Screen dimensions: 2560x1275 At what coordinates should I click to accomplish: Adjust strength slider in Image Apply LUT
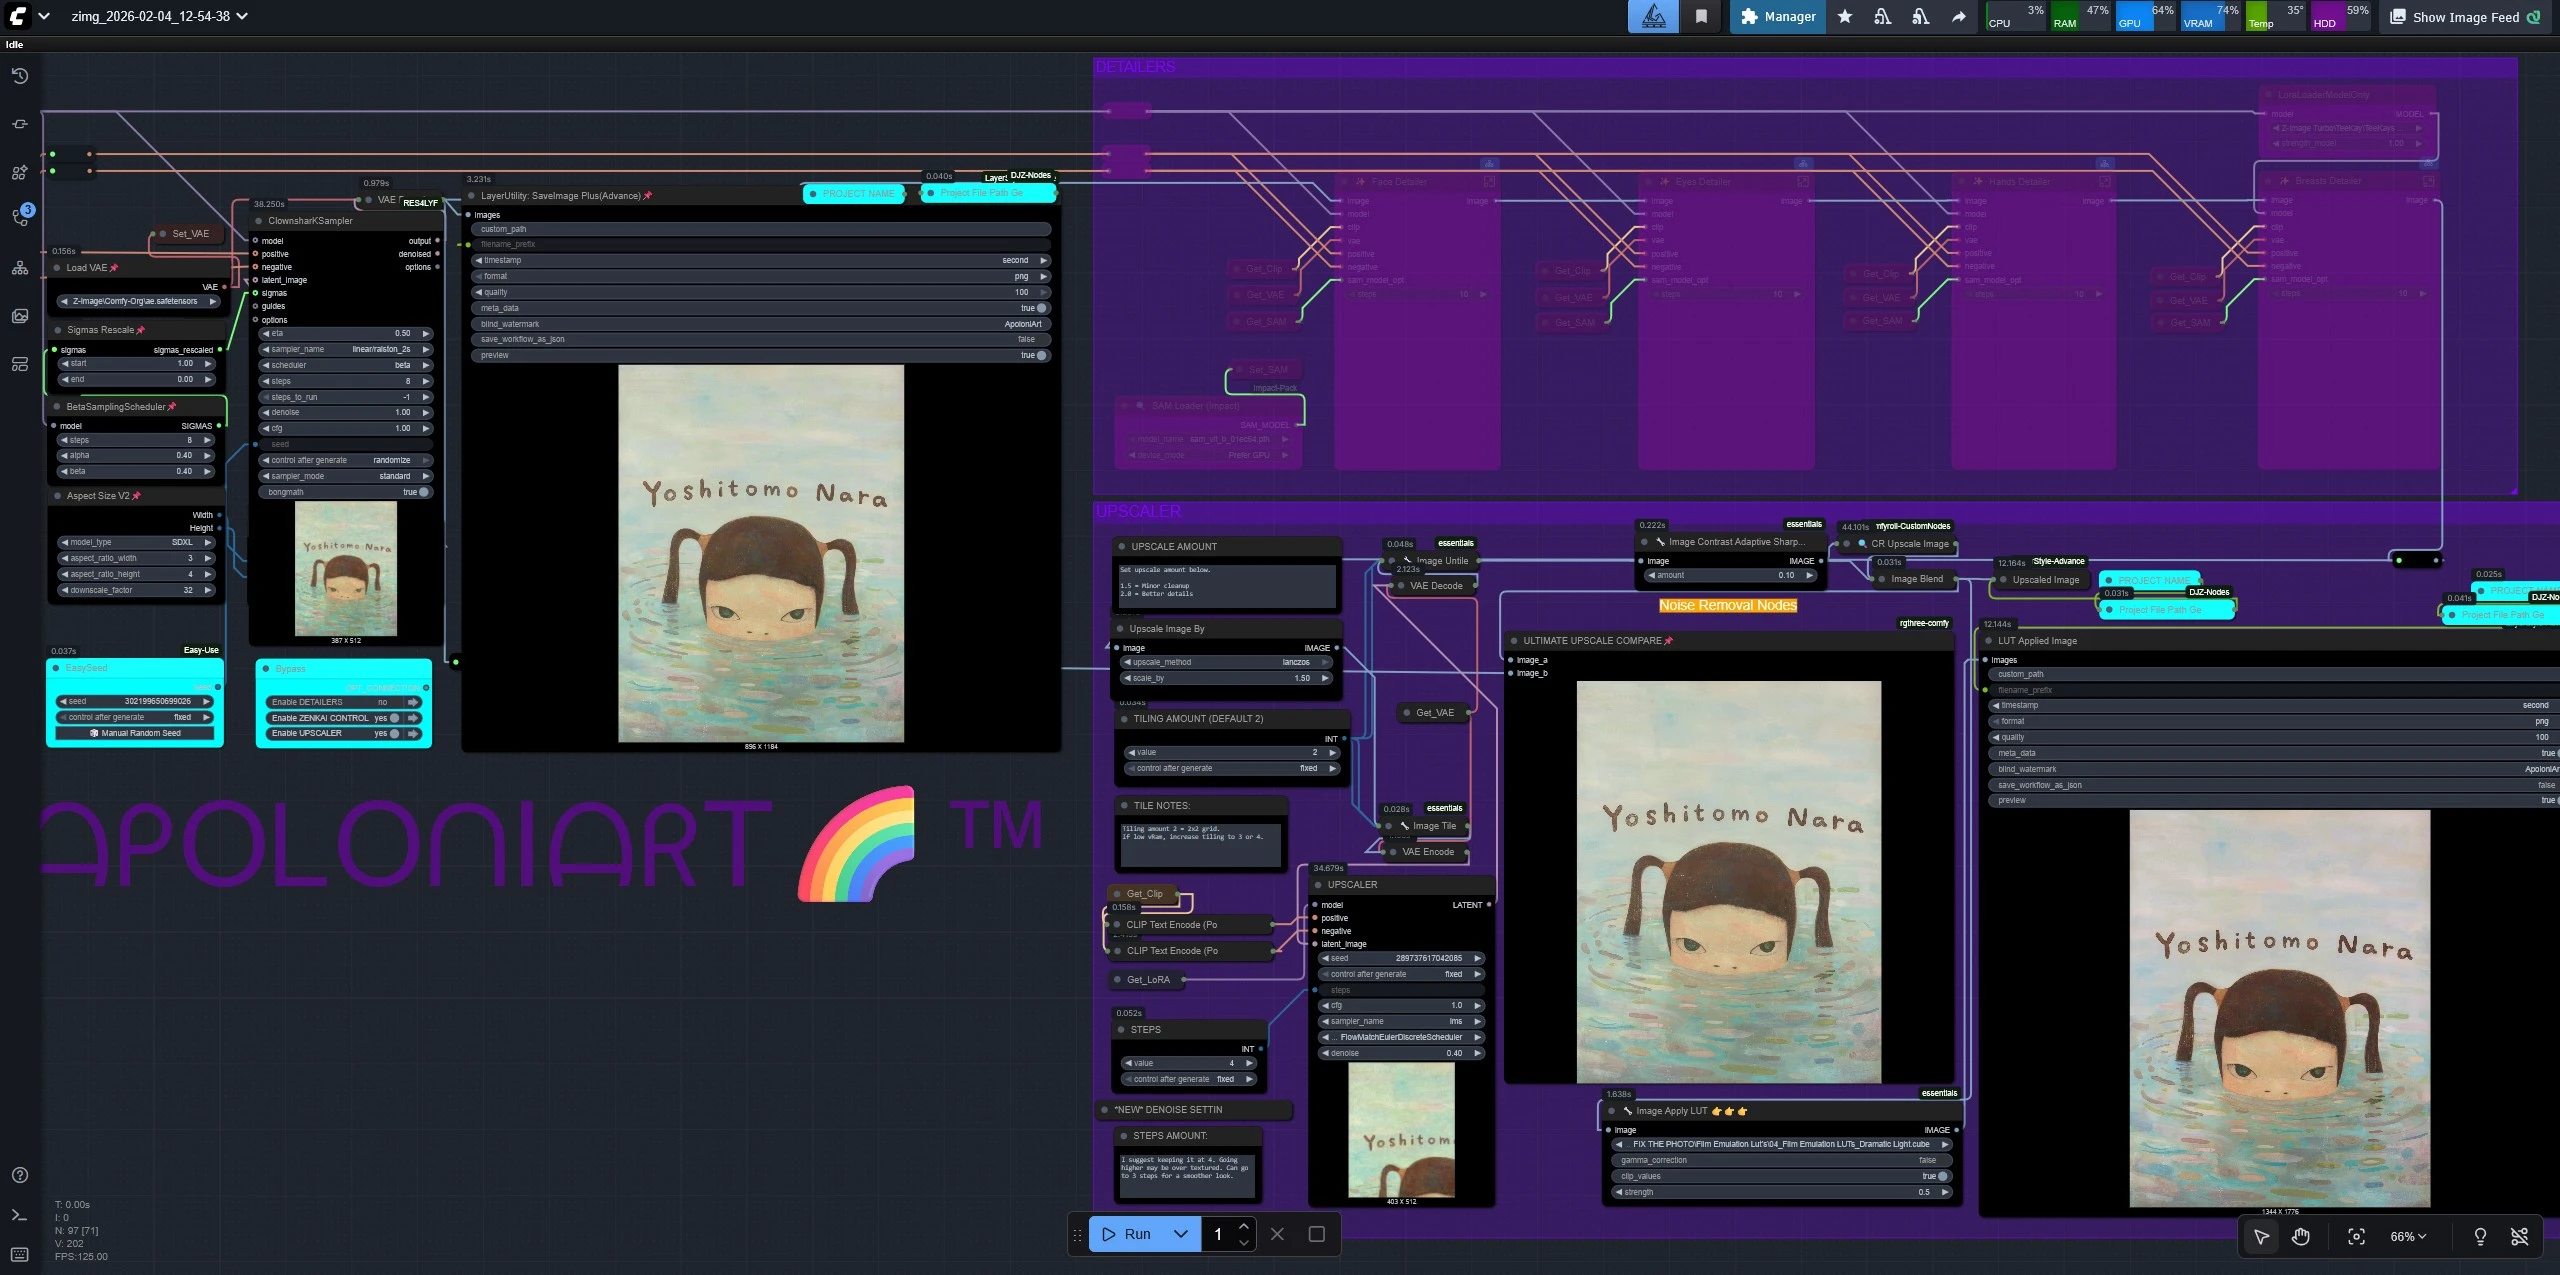pyautogui.click(x=1782, y=1192)
